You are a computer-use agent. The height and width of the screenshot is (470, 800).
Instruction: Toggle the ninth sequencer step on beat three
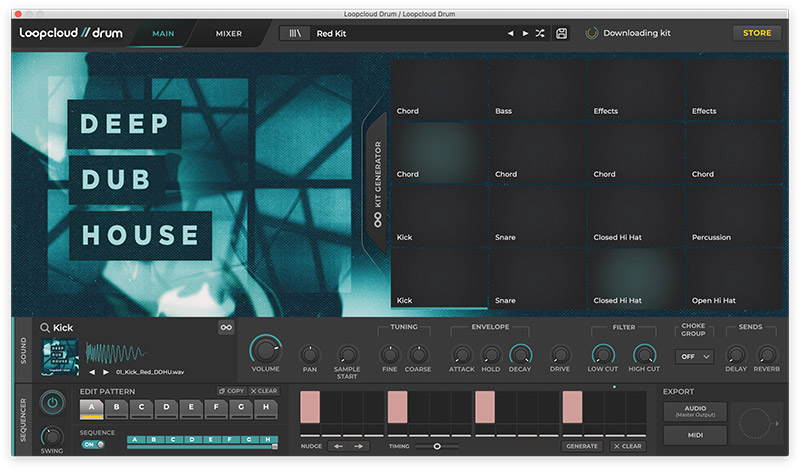coord(485,407)
